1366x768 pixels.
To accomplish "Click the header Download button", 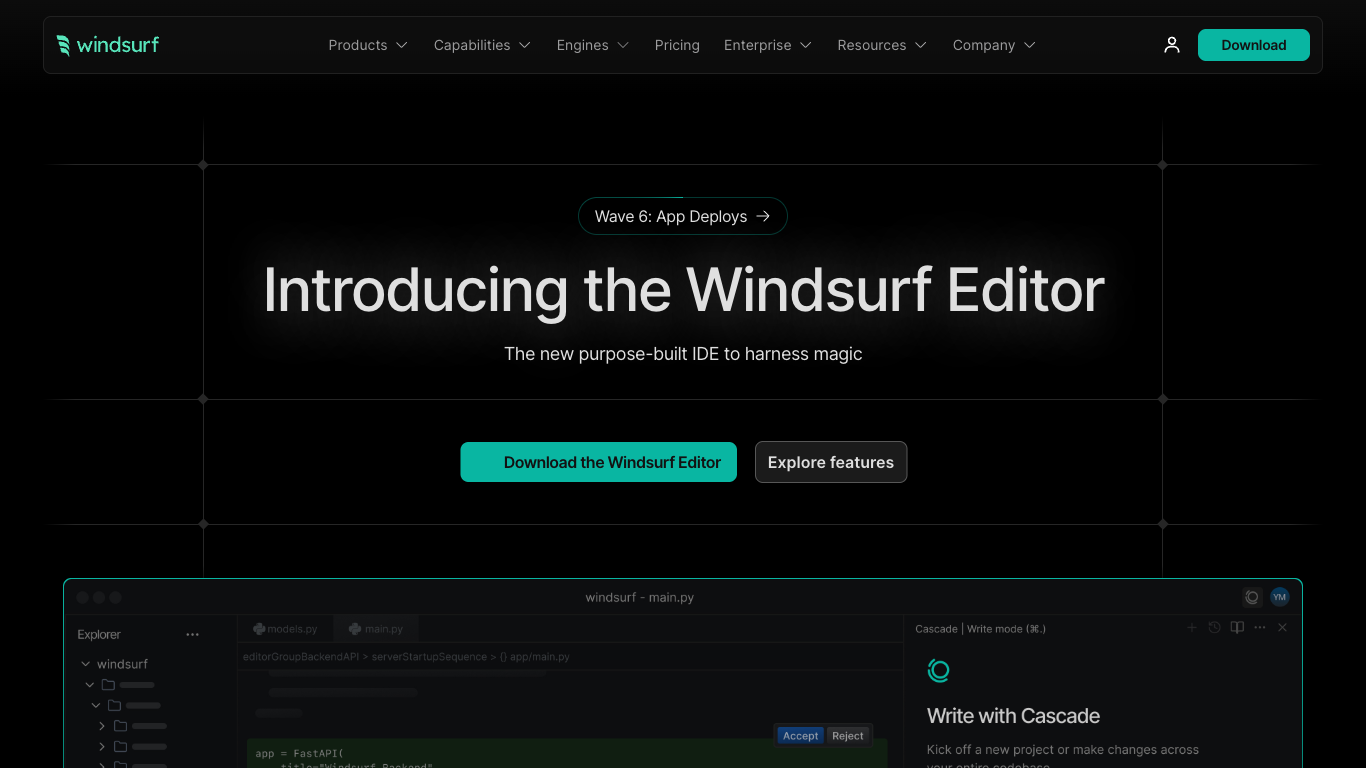I will 1254,45.
